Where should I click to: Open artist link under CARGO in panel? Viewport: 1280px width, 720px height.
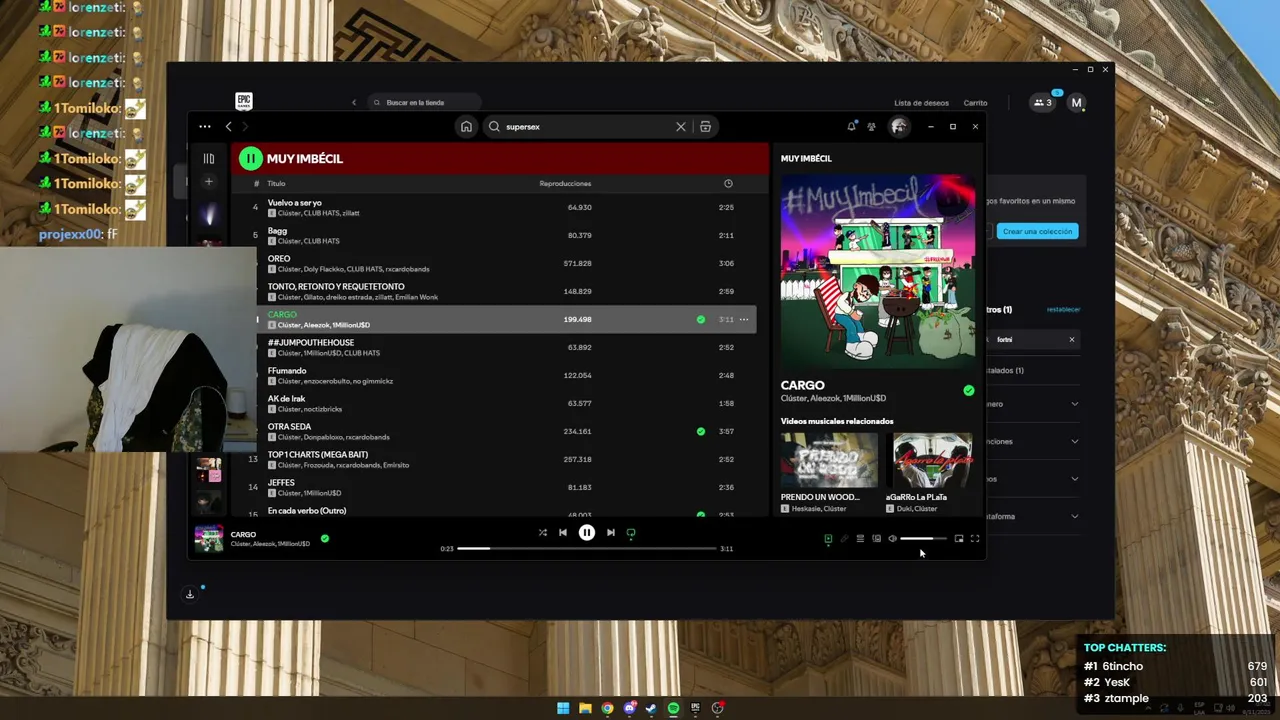(x=833, y=399)
